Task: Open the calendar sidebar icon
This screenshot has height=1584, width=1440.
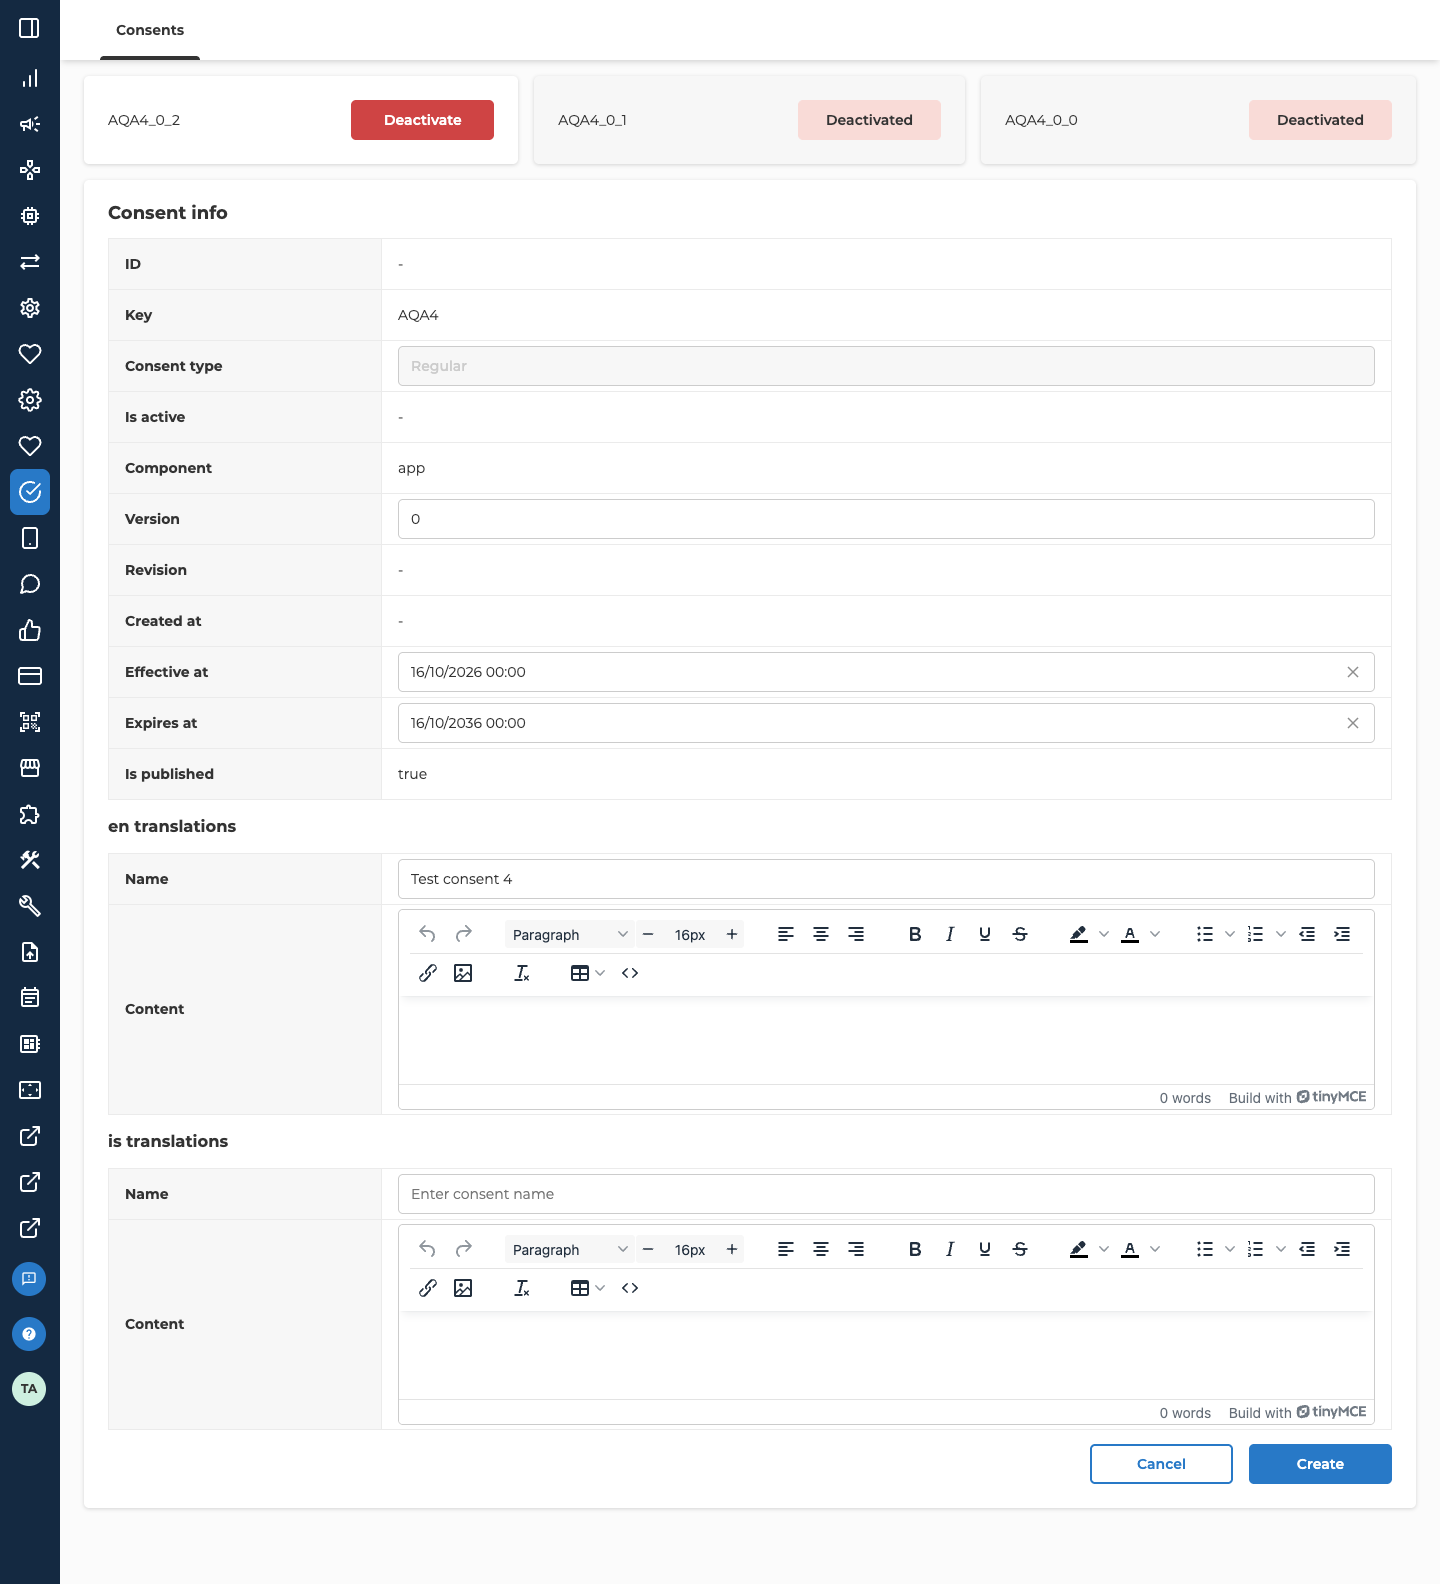Action: pyautogui.click(x=30, y=998)
